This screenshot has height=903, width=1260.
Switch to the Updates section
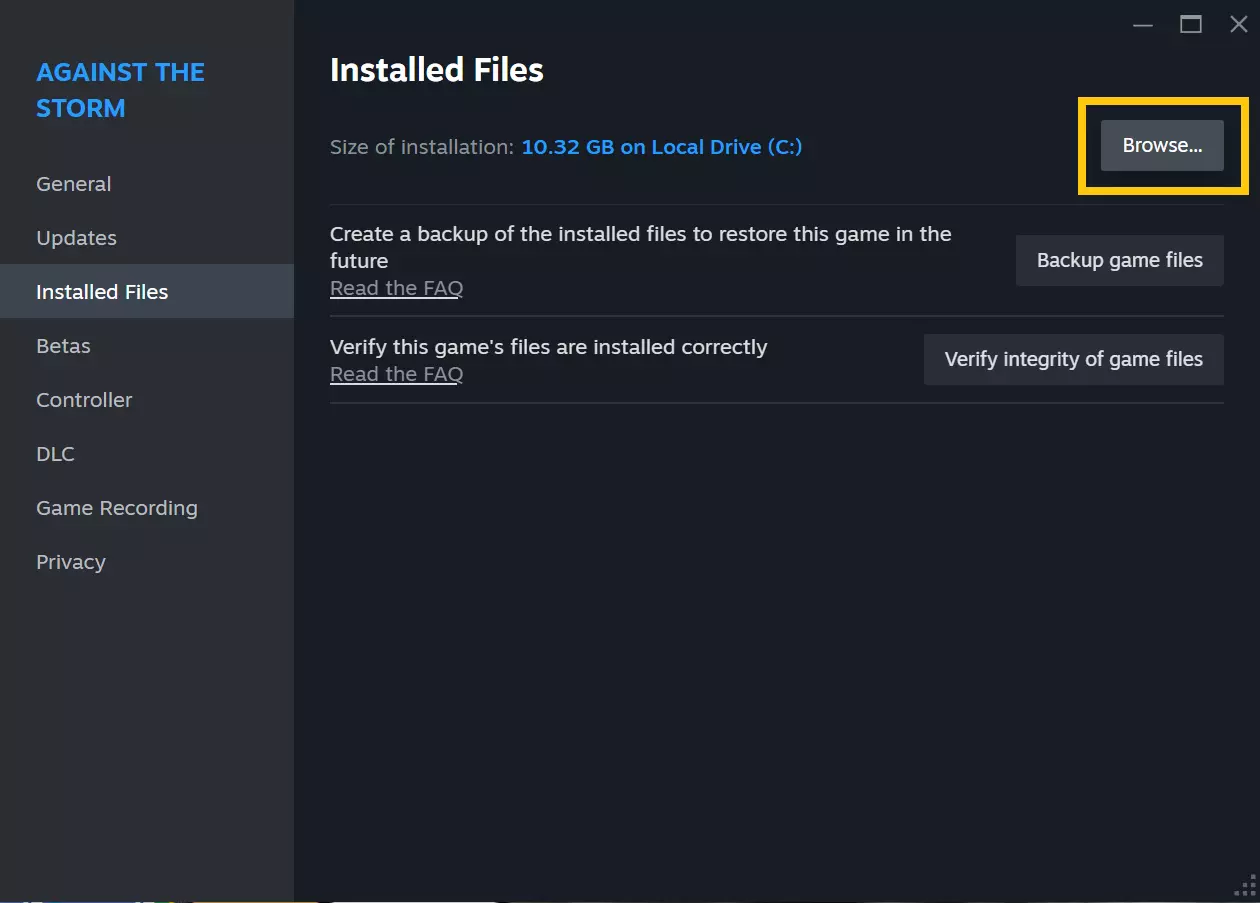tap(77, 238)
